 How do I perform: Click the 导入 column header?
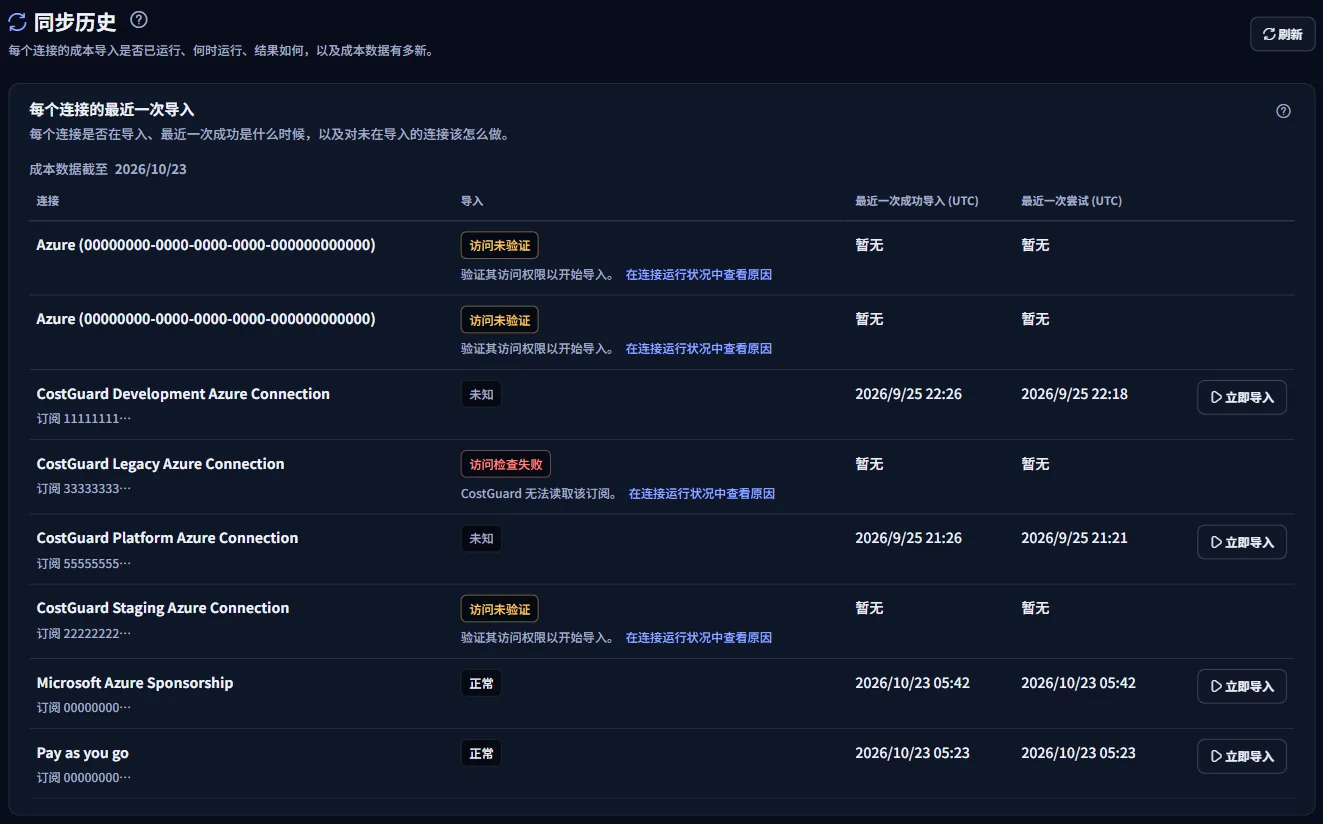tap(472, 201)
